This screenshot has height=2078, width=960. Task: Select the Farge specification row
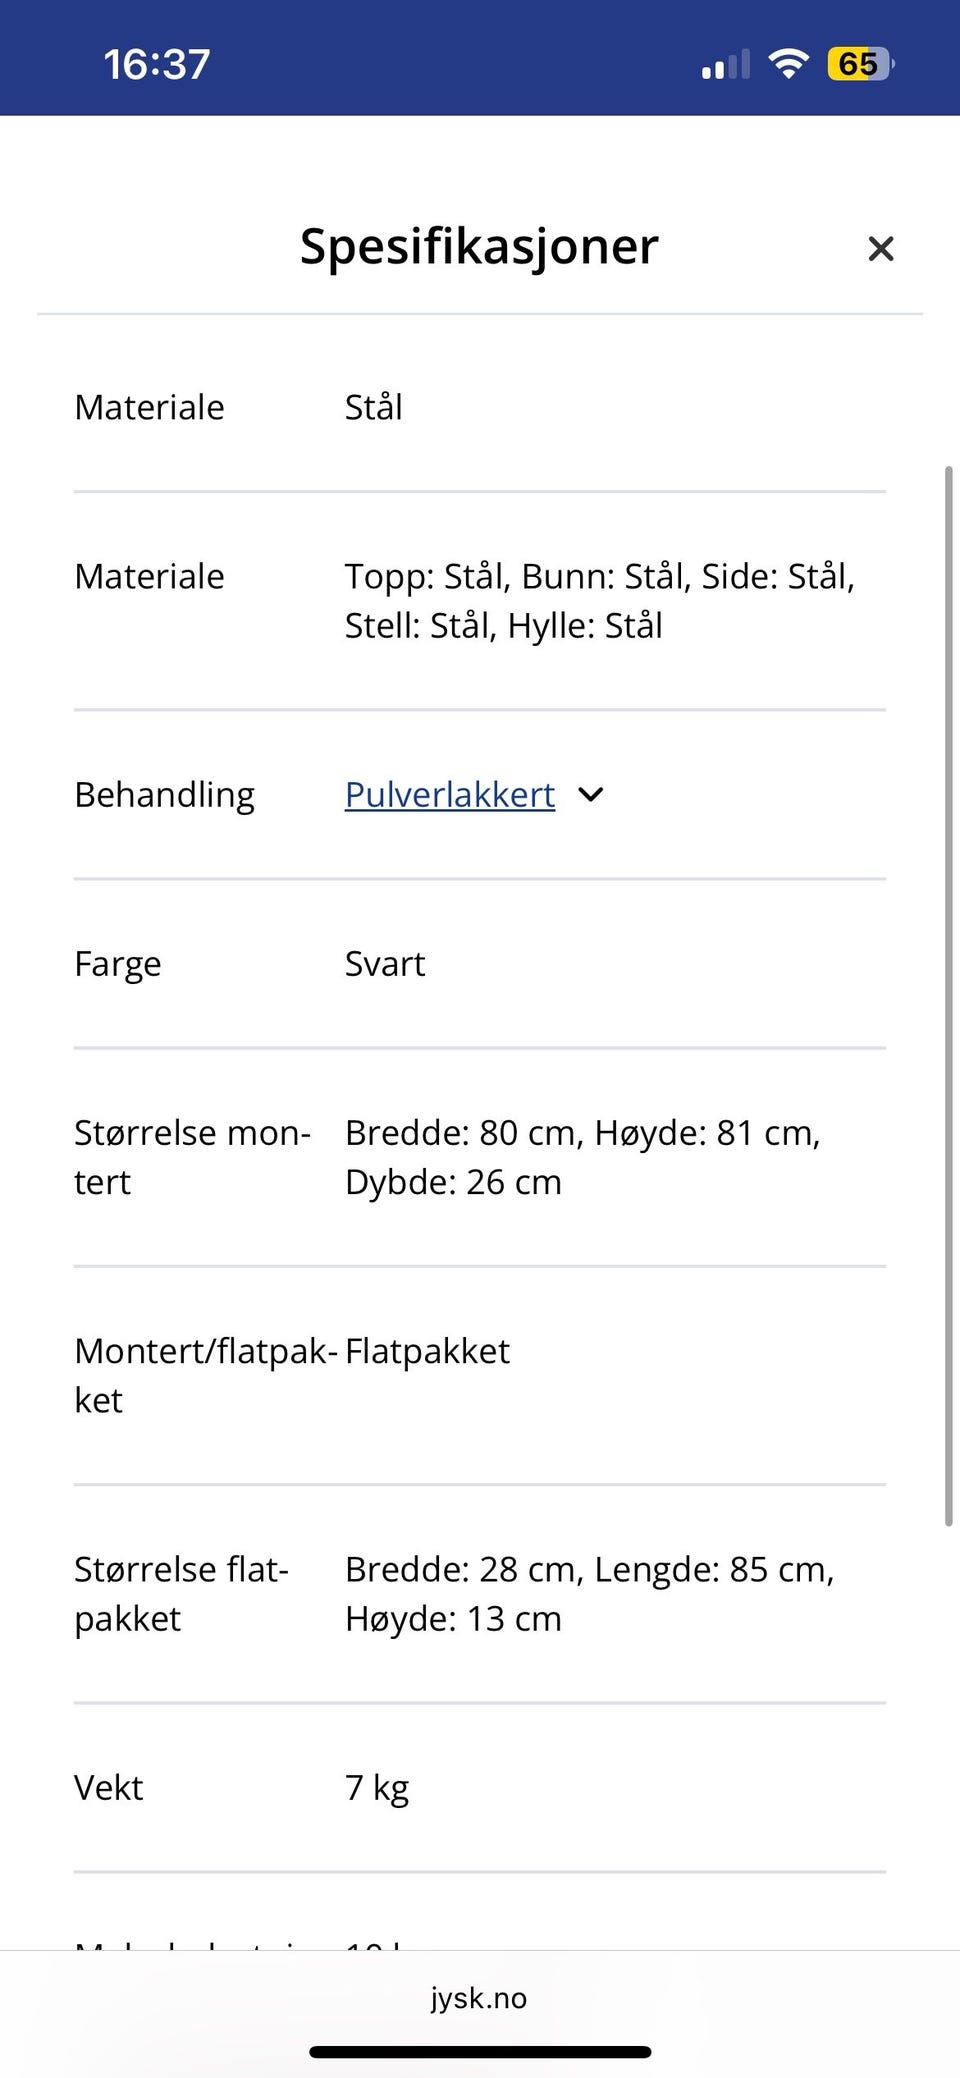[118, 964]
